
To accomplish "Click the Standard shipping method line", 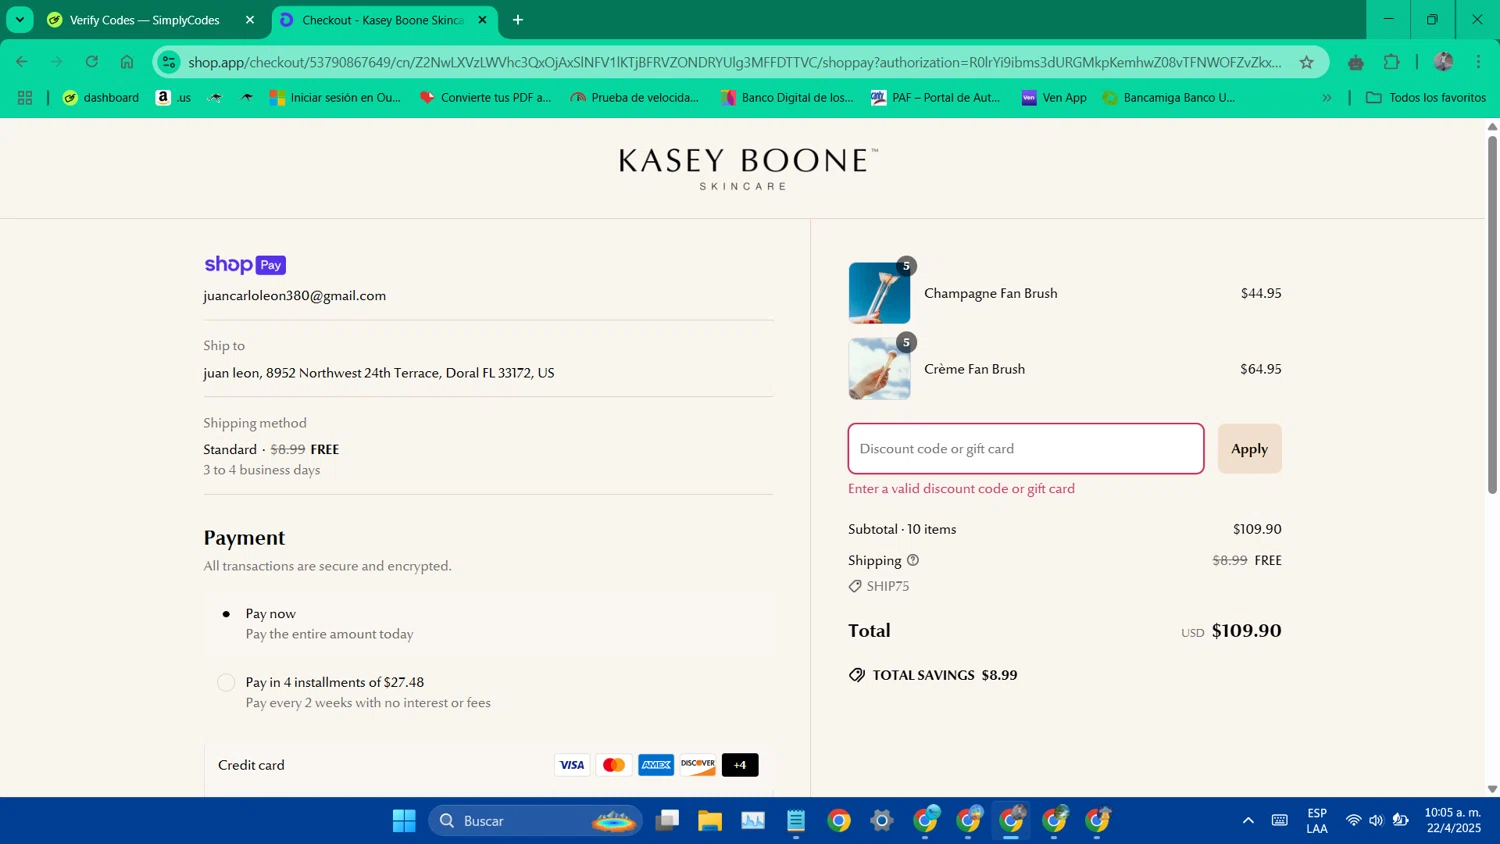I will point(271,449).
